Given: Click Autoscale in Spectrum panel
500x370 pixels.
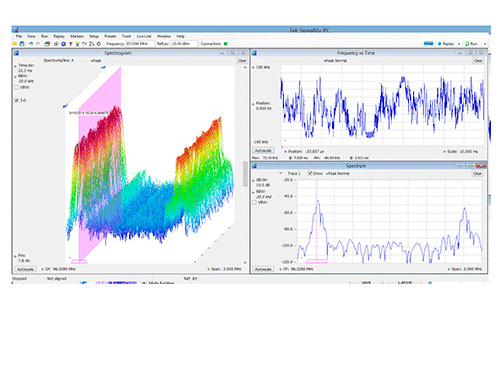Looking at the screenshot, I should pyautogui.click(x=263, y=269).
